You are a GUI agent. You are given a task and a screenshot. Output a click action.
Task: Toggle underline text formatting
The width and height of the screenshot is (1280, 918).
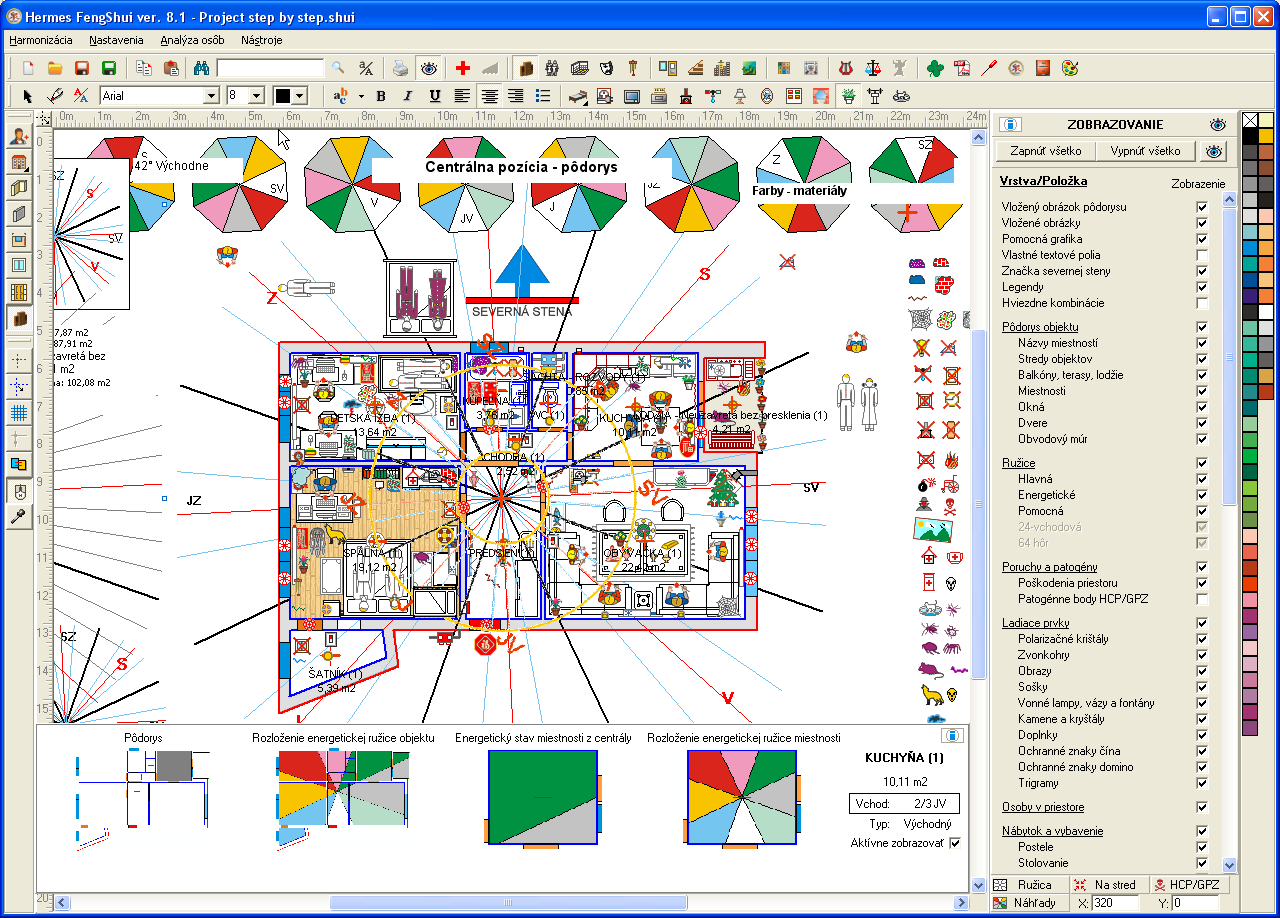(434, 96)
